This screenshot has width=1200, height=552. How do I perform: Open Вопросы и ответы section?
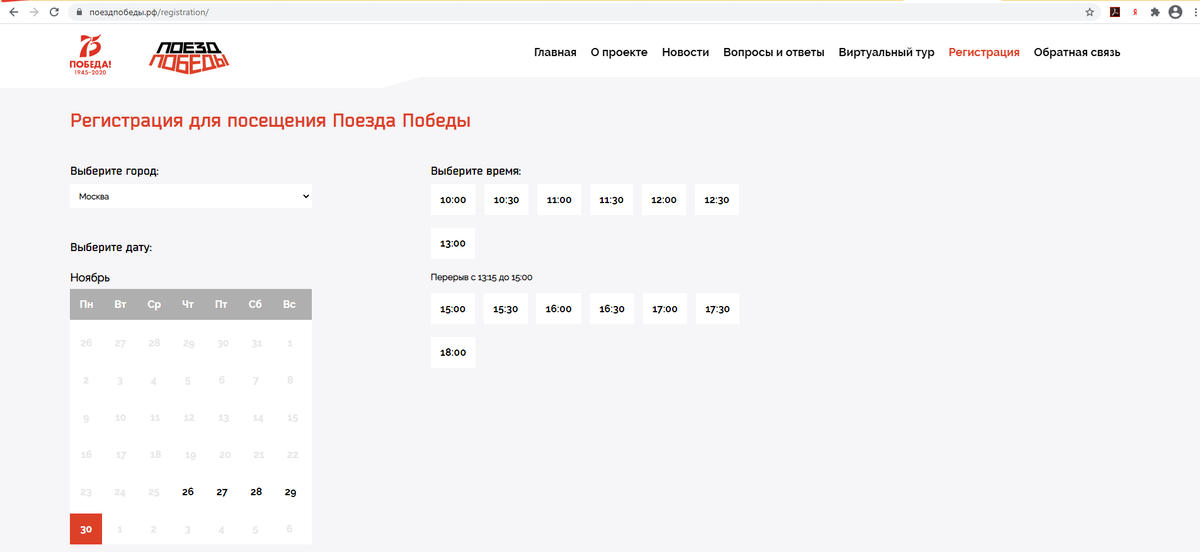[774, 53]
